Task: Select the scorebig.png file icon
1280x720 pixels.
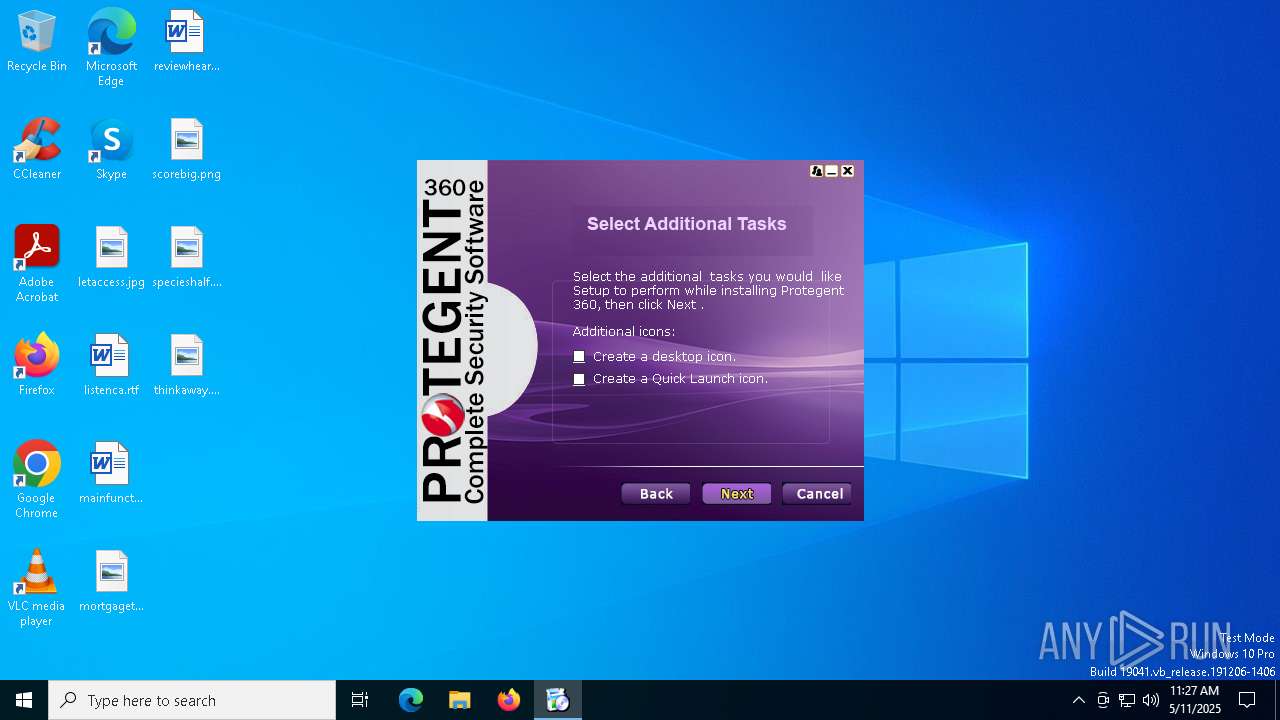Action: point(186,150)
